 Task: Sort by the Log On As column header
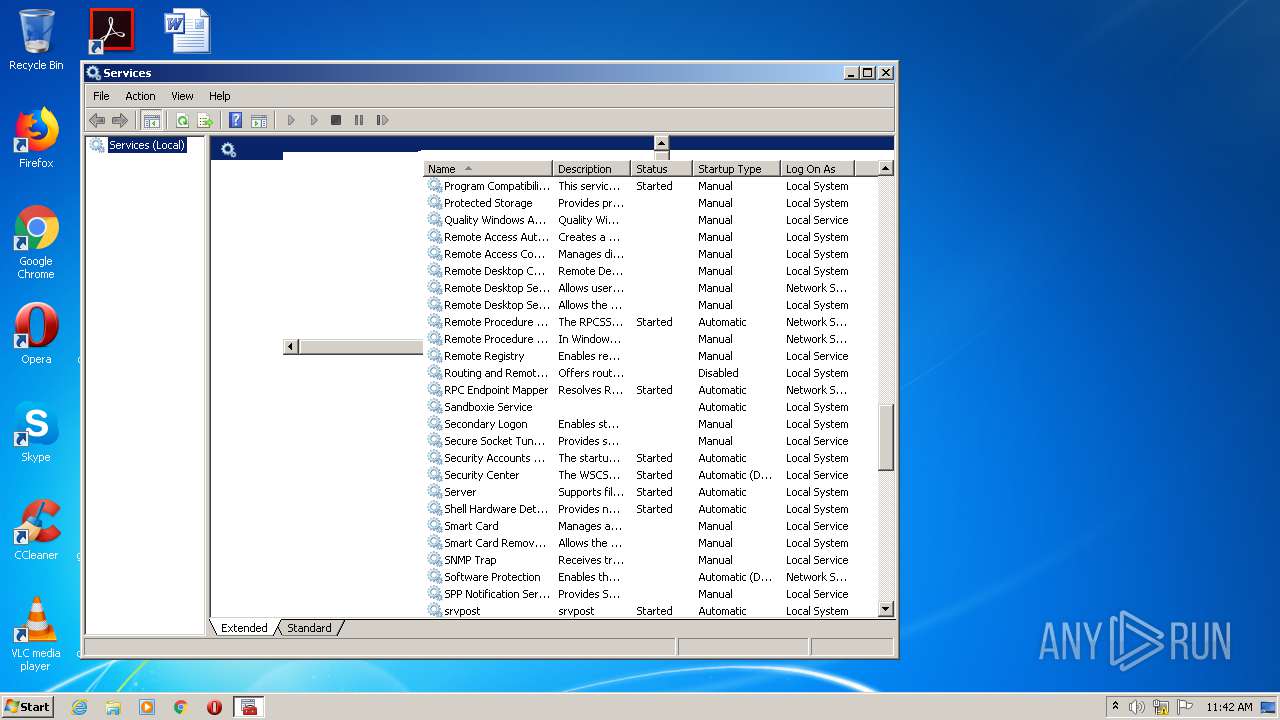tap(817, 169)
